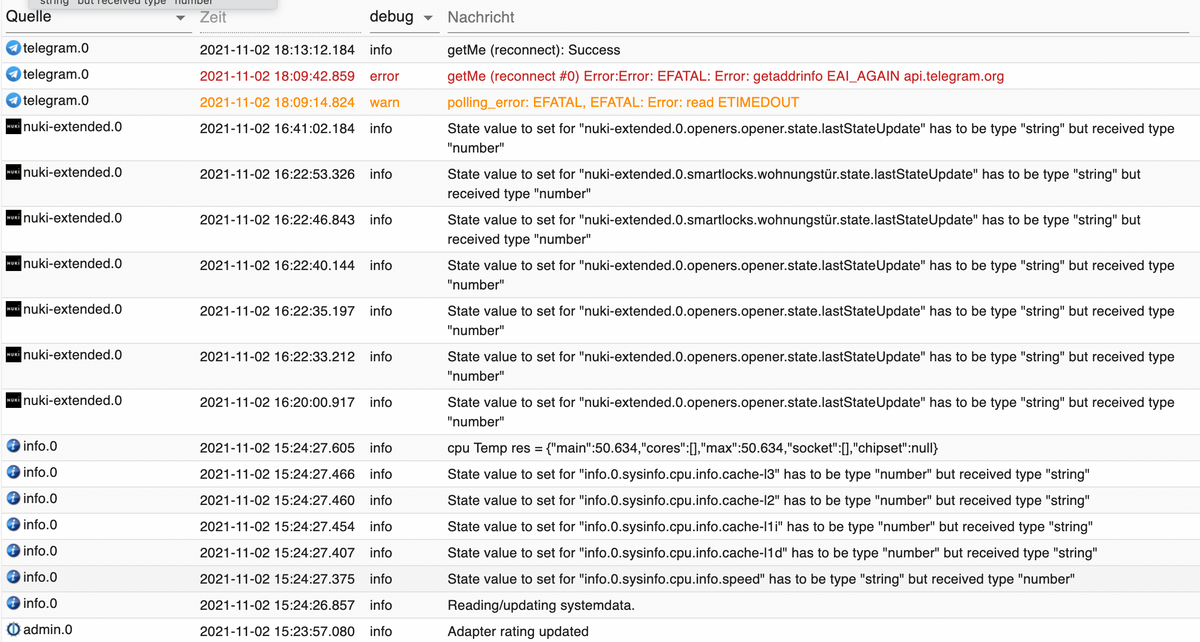The height and width of the screenshot is (642, 1200).
Task: Click the info adapter icon in the 15:24:27.460 row
Action: [x=13, y=498]
